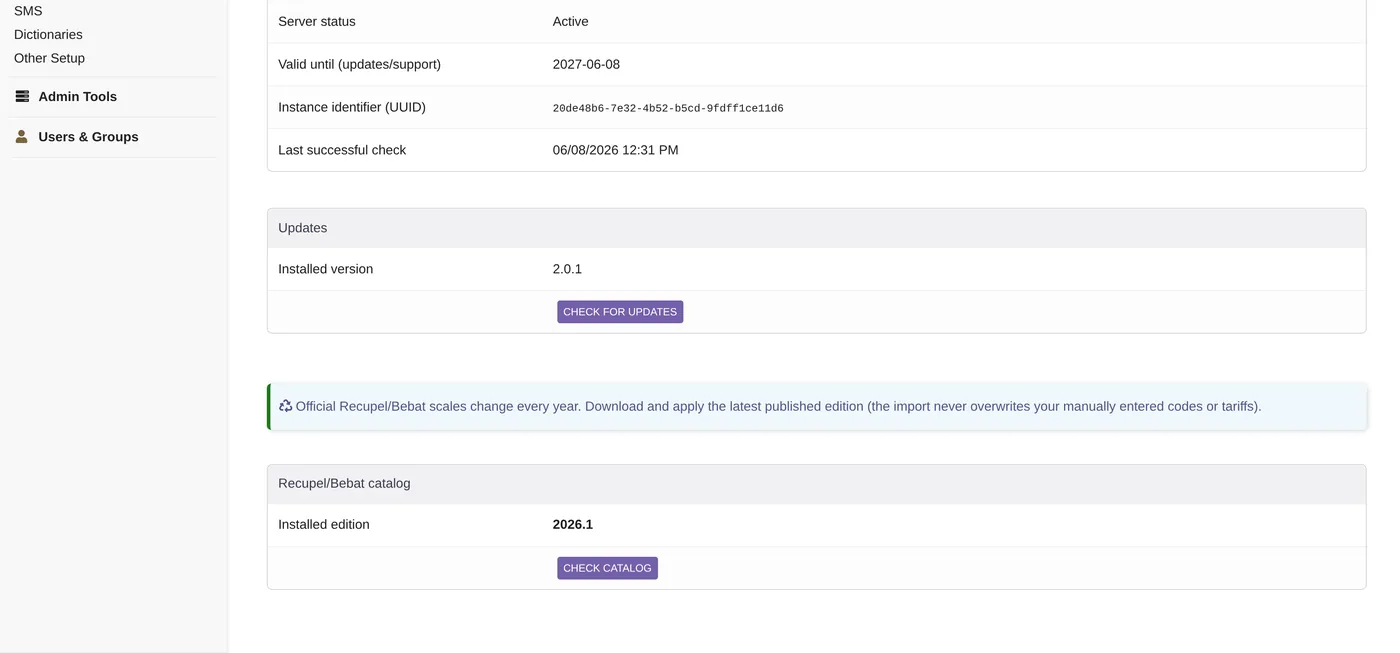Click the Users & Groups person icon
The image size is (1400, 653).
[x=21, y=137]
